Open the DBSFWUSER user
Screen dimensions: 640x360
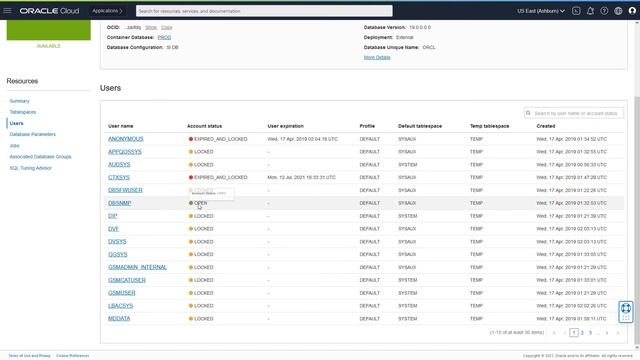(x=125, y=190)
